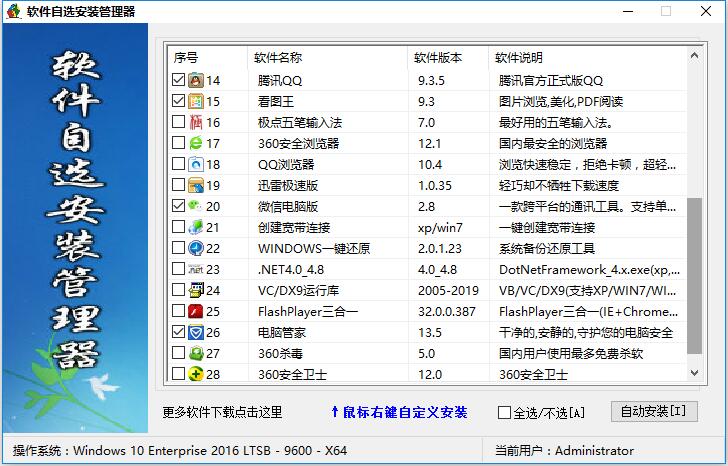Open the 更多软件下载点击这里 link
The width and height of the screenshot is (728, 466).
222,412
